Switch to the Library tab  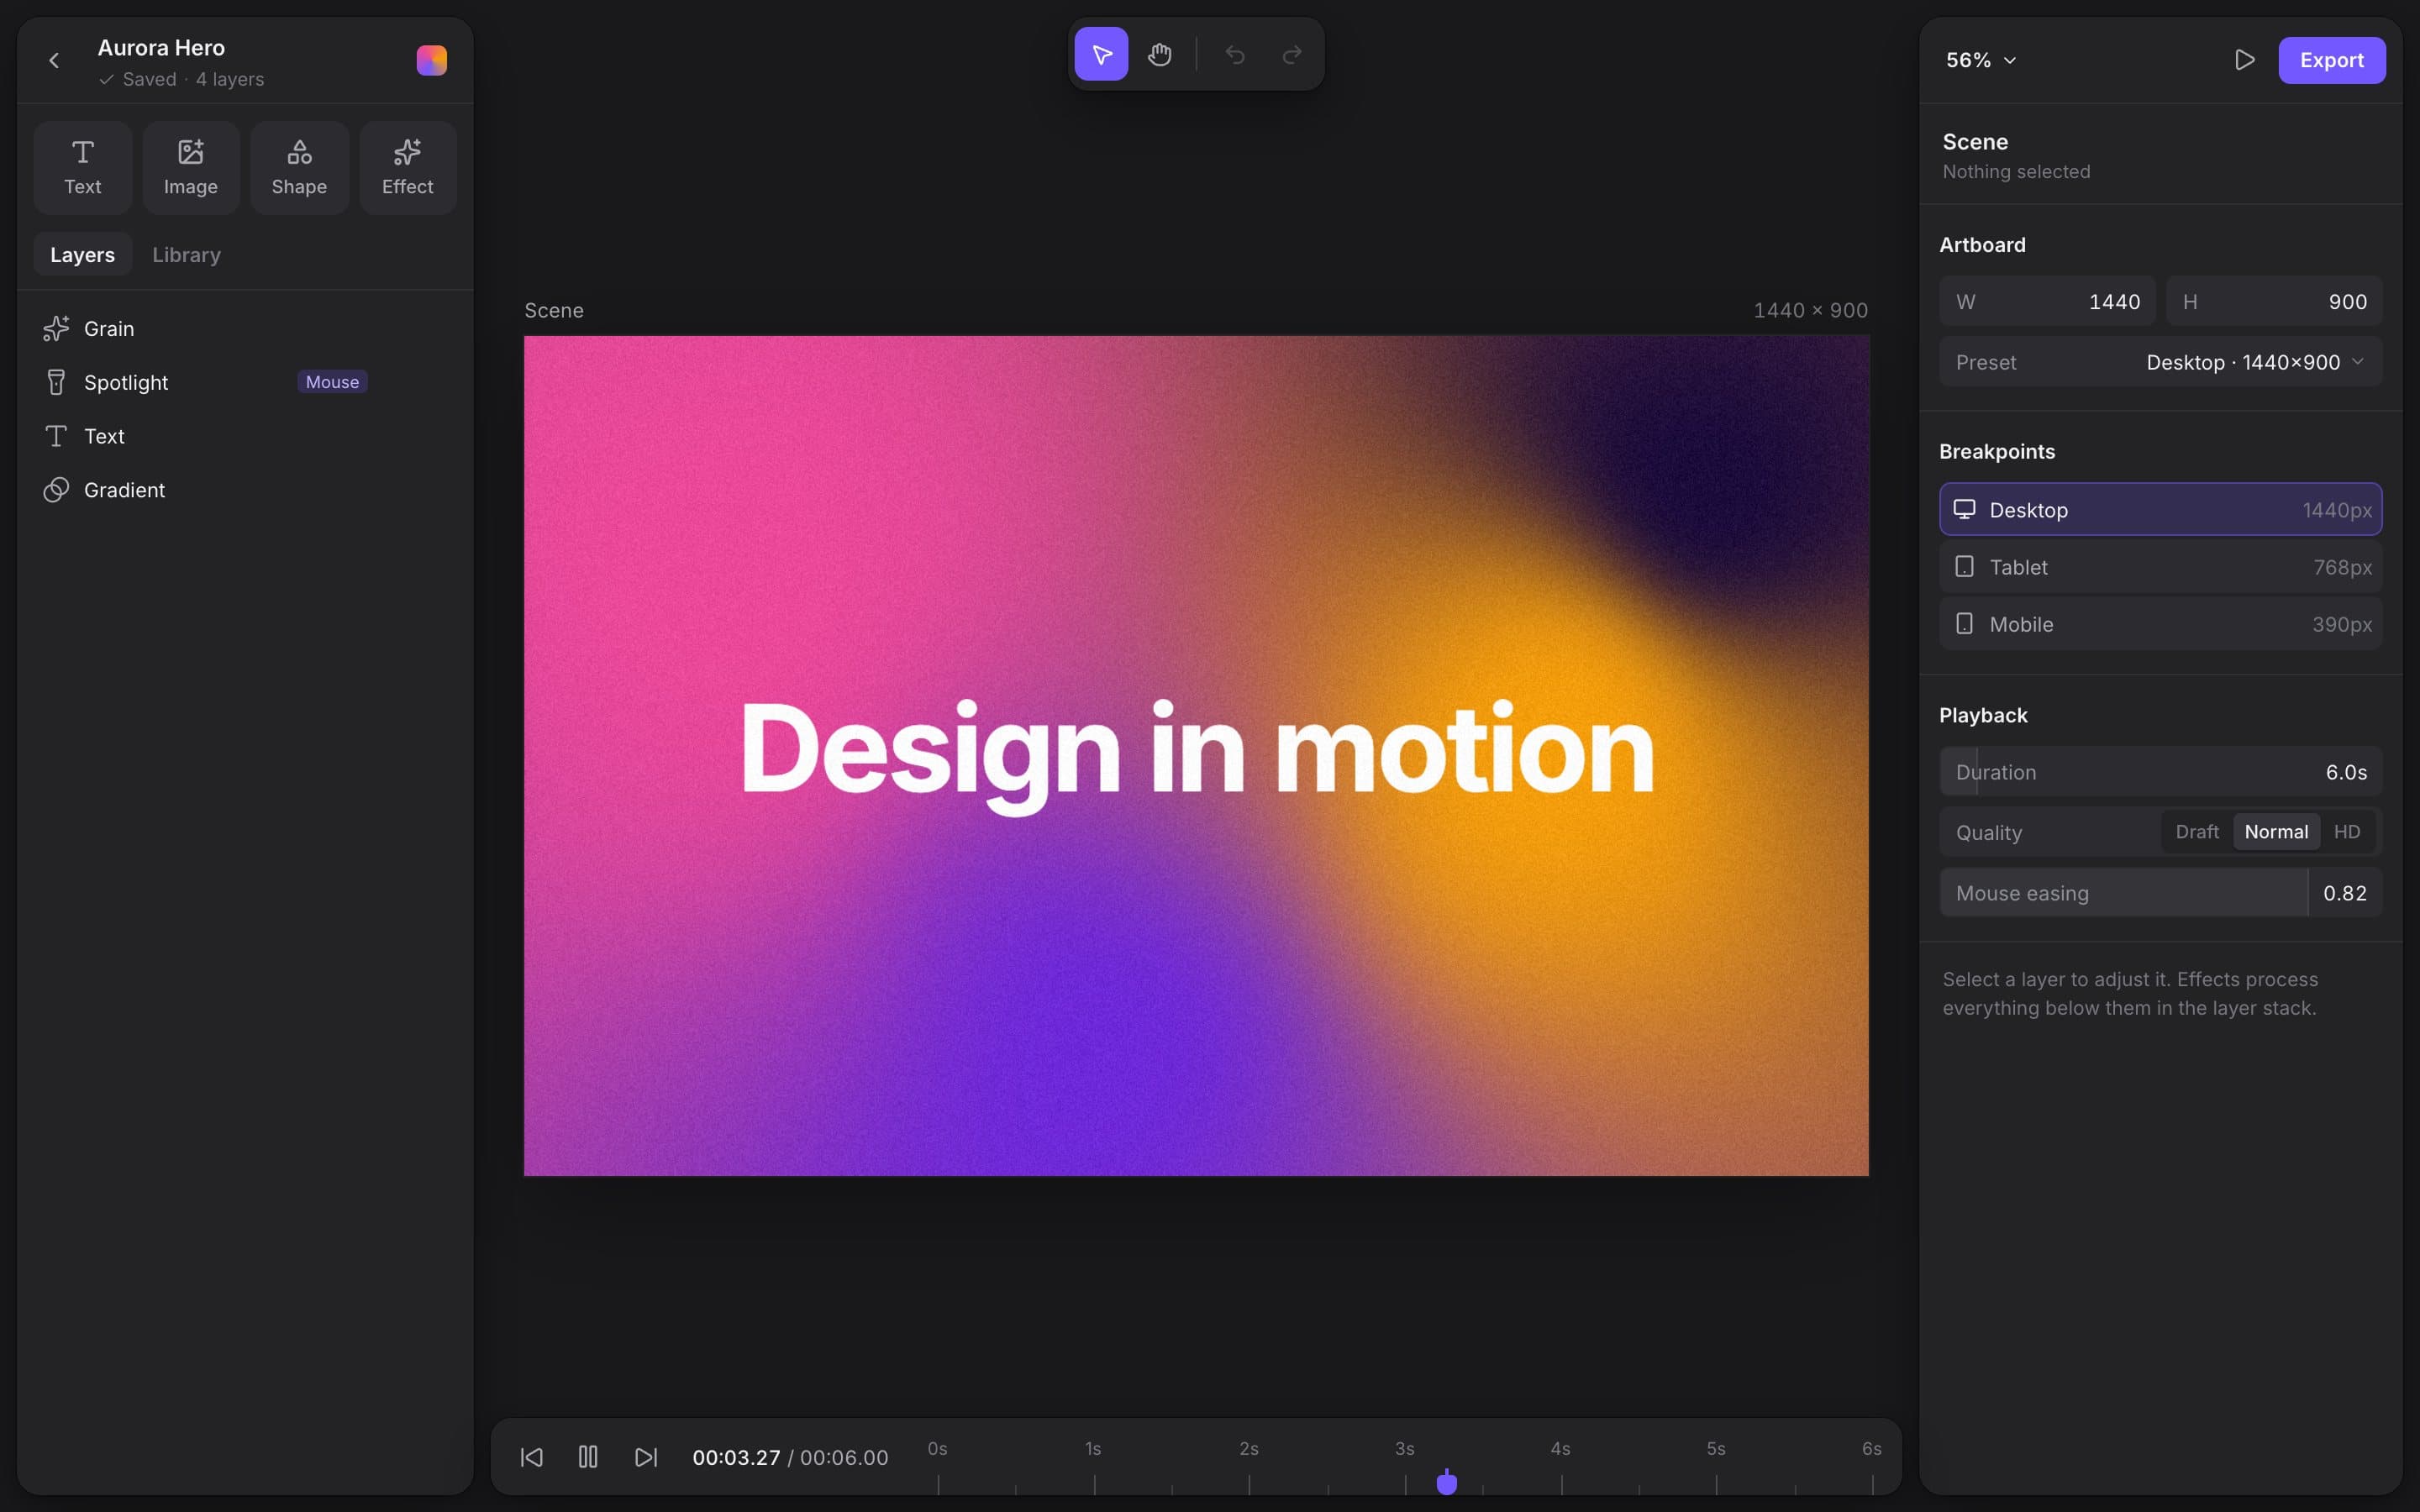tap(187, 255)
